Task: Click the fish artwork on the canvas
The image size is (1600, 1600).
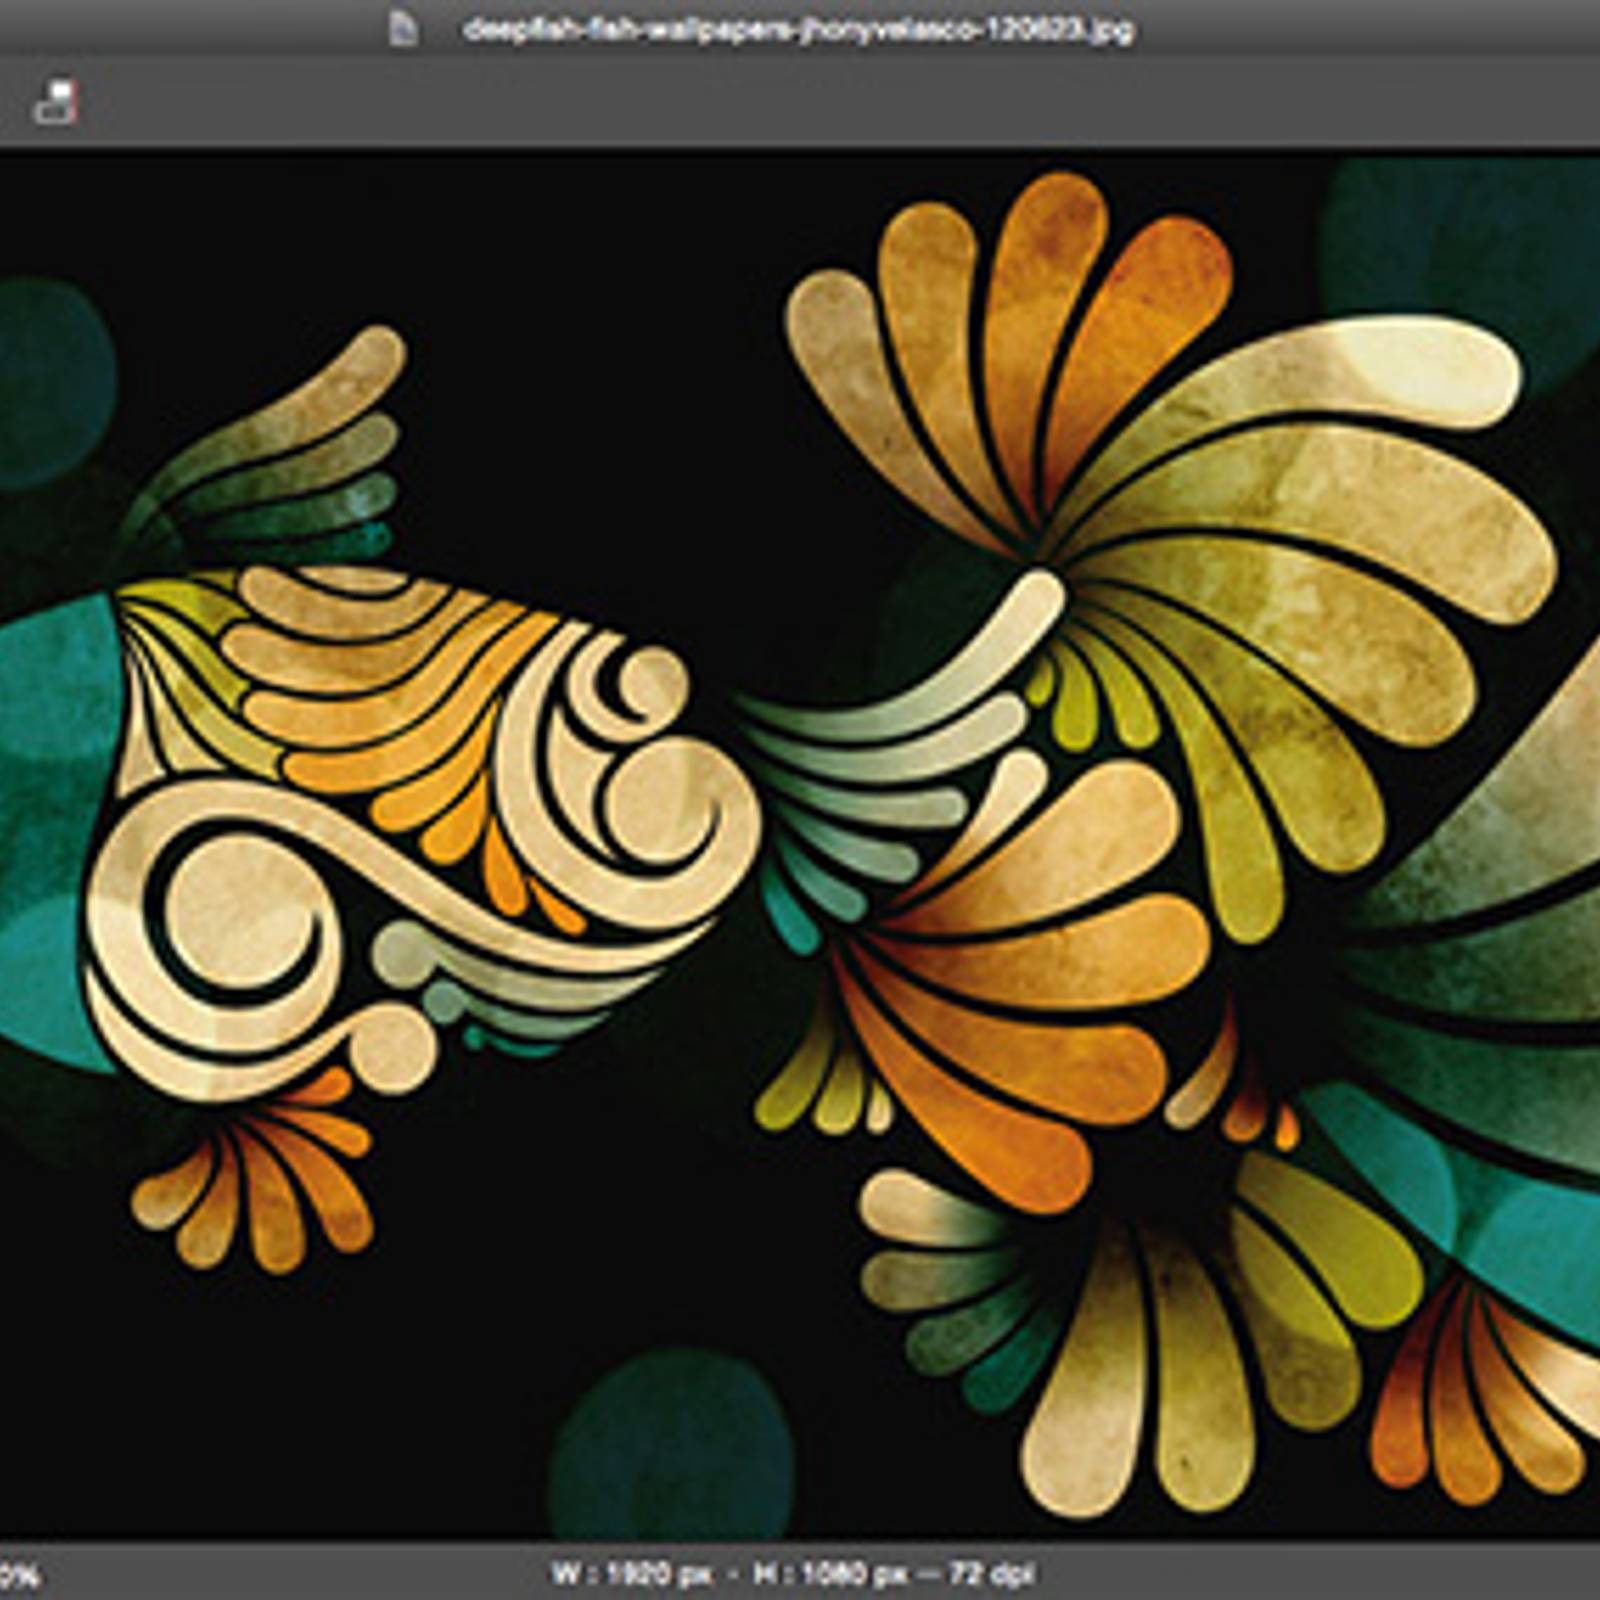Action: click(x=800, y=845)
